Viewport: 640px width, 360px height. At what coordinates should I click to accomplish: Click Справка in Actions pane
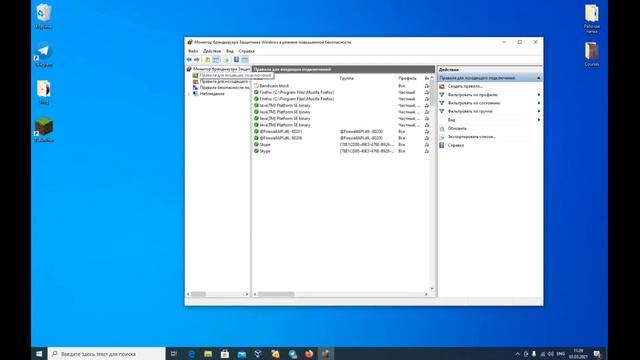456,145
